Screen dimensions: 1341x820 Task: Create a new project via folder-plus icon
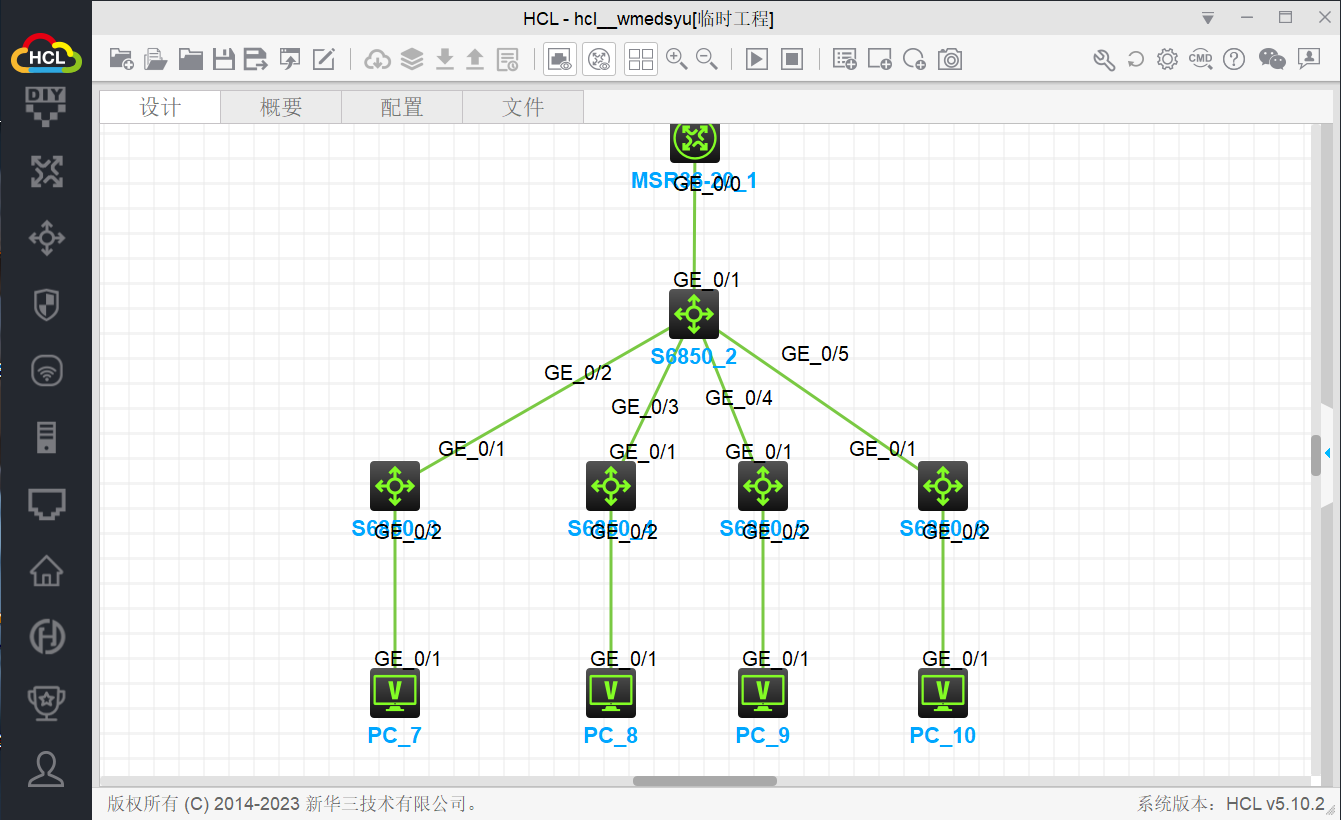[122, 59]
